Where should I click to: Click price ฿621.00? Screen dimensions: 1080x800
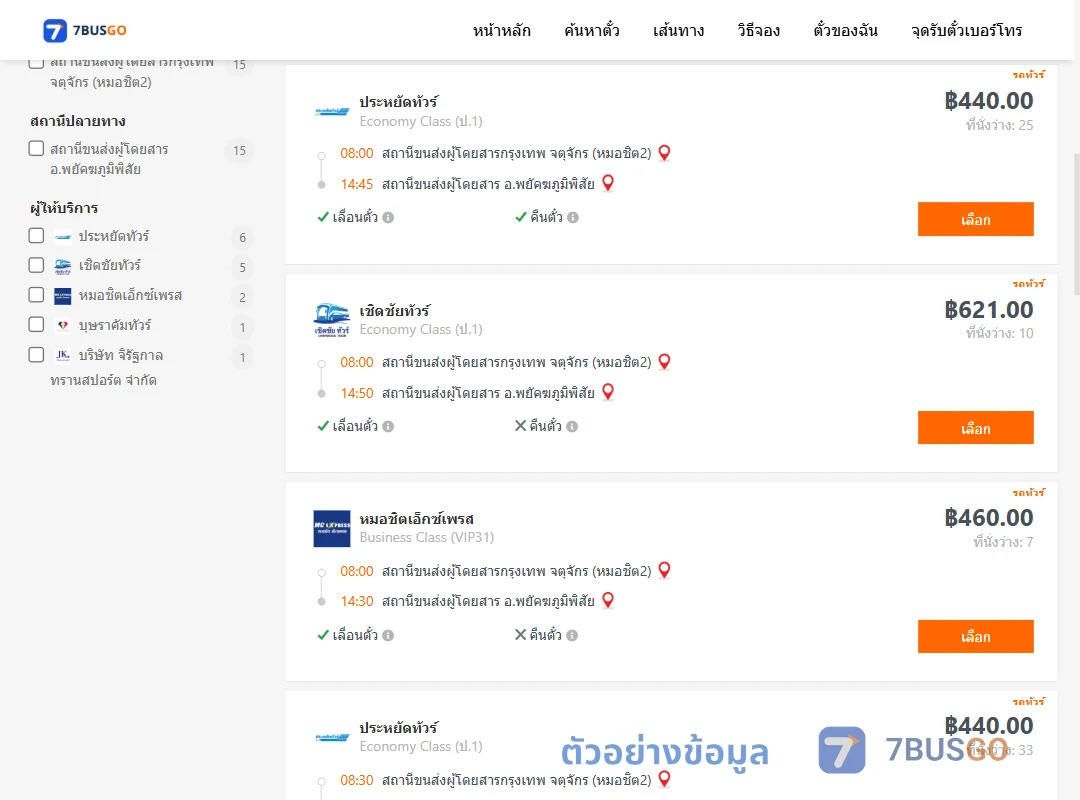click(988, 309)
